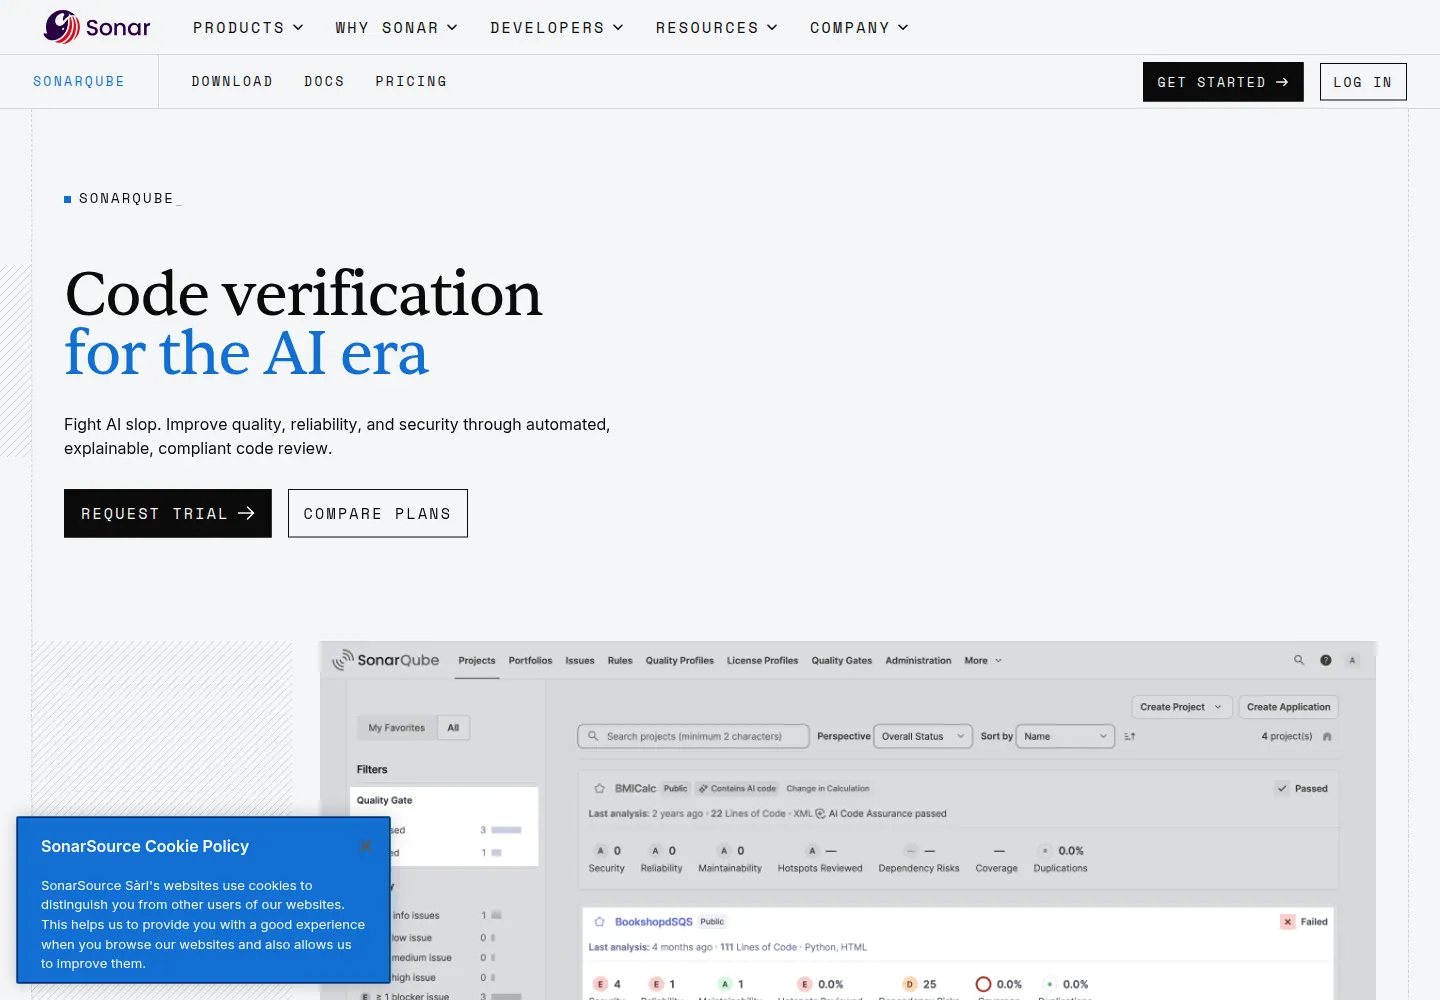The image size is (1440, 1000).
Task: Click the checkmark Passed badge on BMICalc
Action: pyautogui.click(x=1282, y=788)
